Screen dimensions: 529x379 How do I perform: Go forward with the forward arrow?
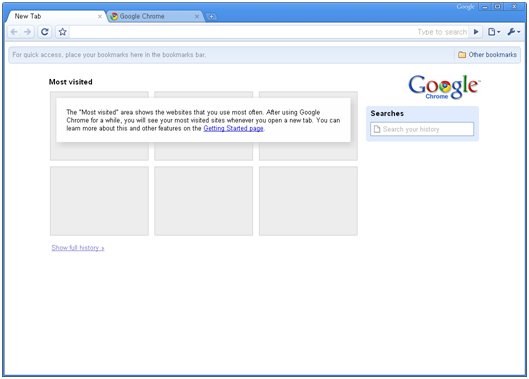pyautogui.click(x=27, y=32)
